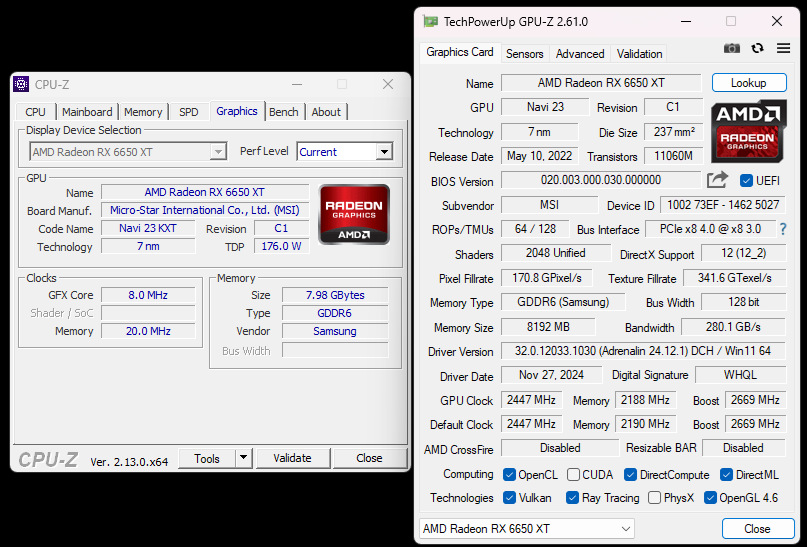Click the Bus Interface value field
Image resolution: width=807 pixels, height=547 pixels.
coord(710,229)
